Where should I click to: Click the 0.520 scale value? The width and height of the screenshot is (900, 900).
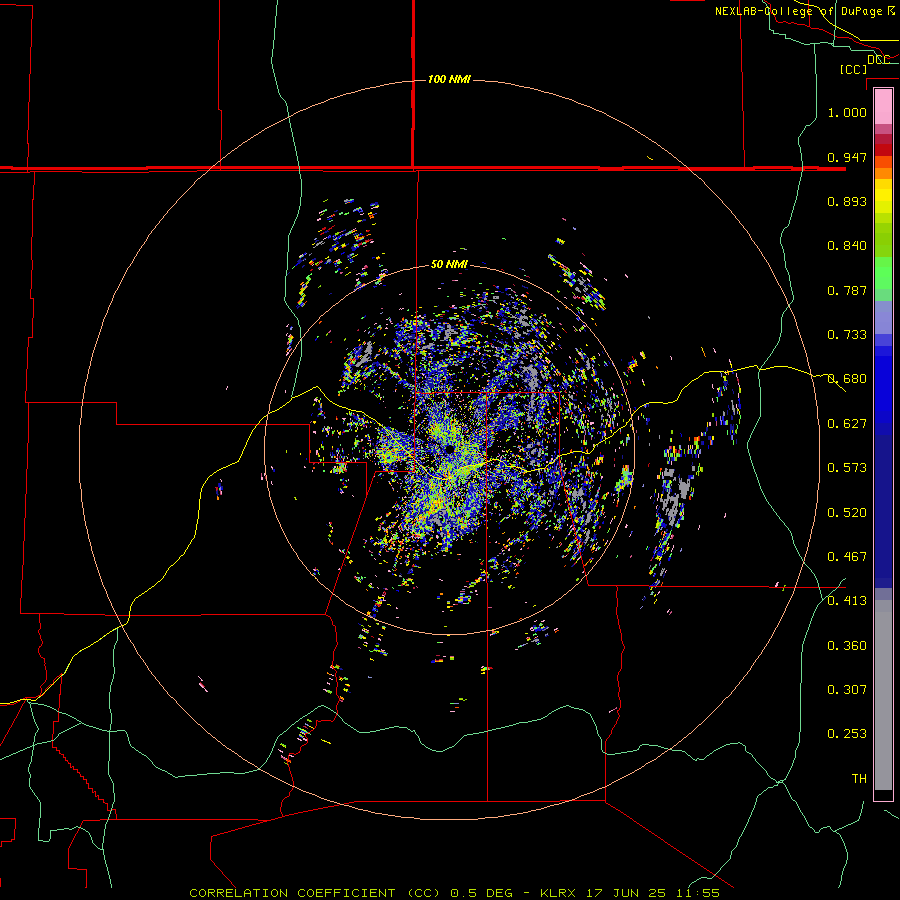[847, 513]
